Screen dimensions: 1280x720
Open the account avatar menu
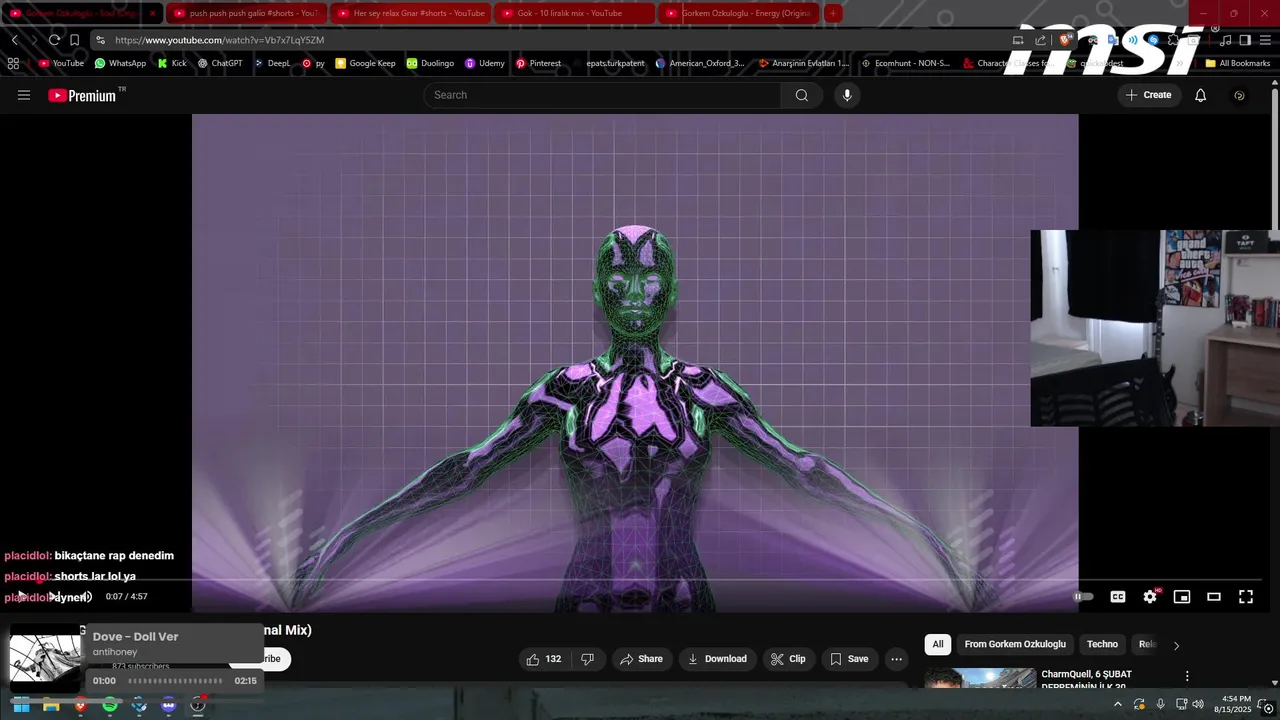pos(1239,95)
